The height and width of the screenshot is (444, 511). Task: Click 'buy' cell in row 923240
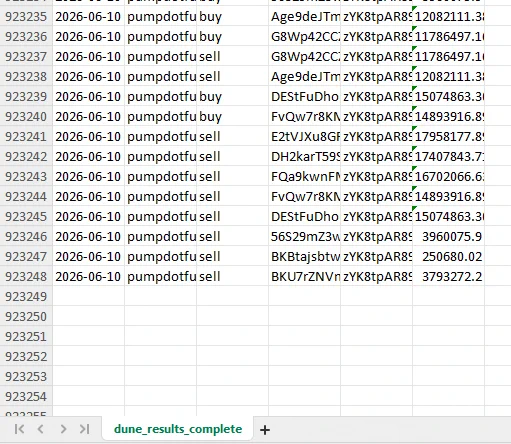(232, 116)
